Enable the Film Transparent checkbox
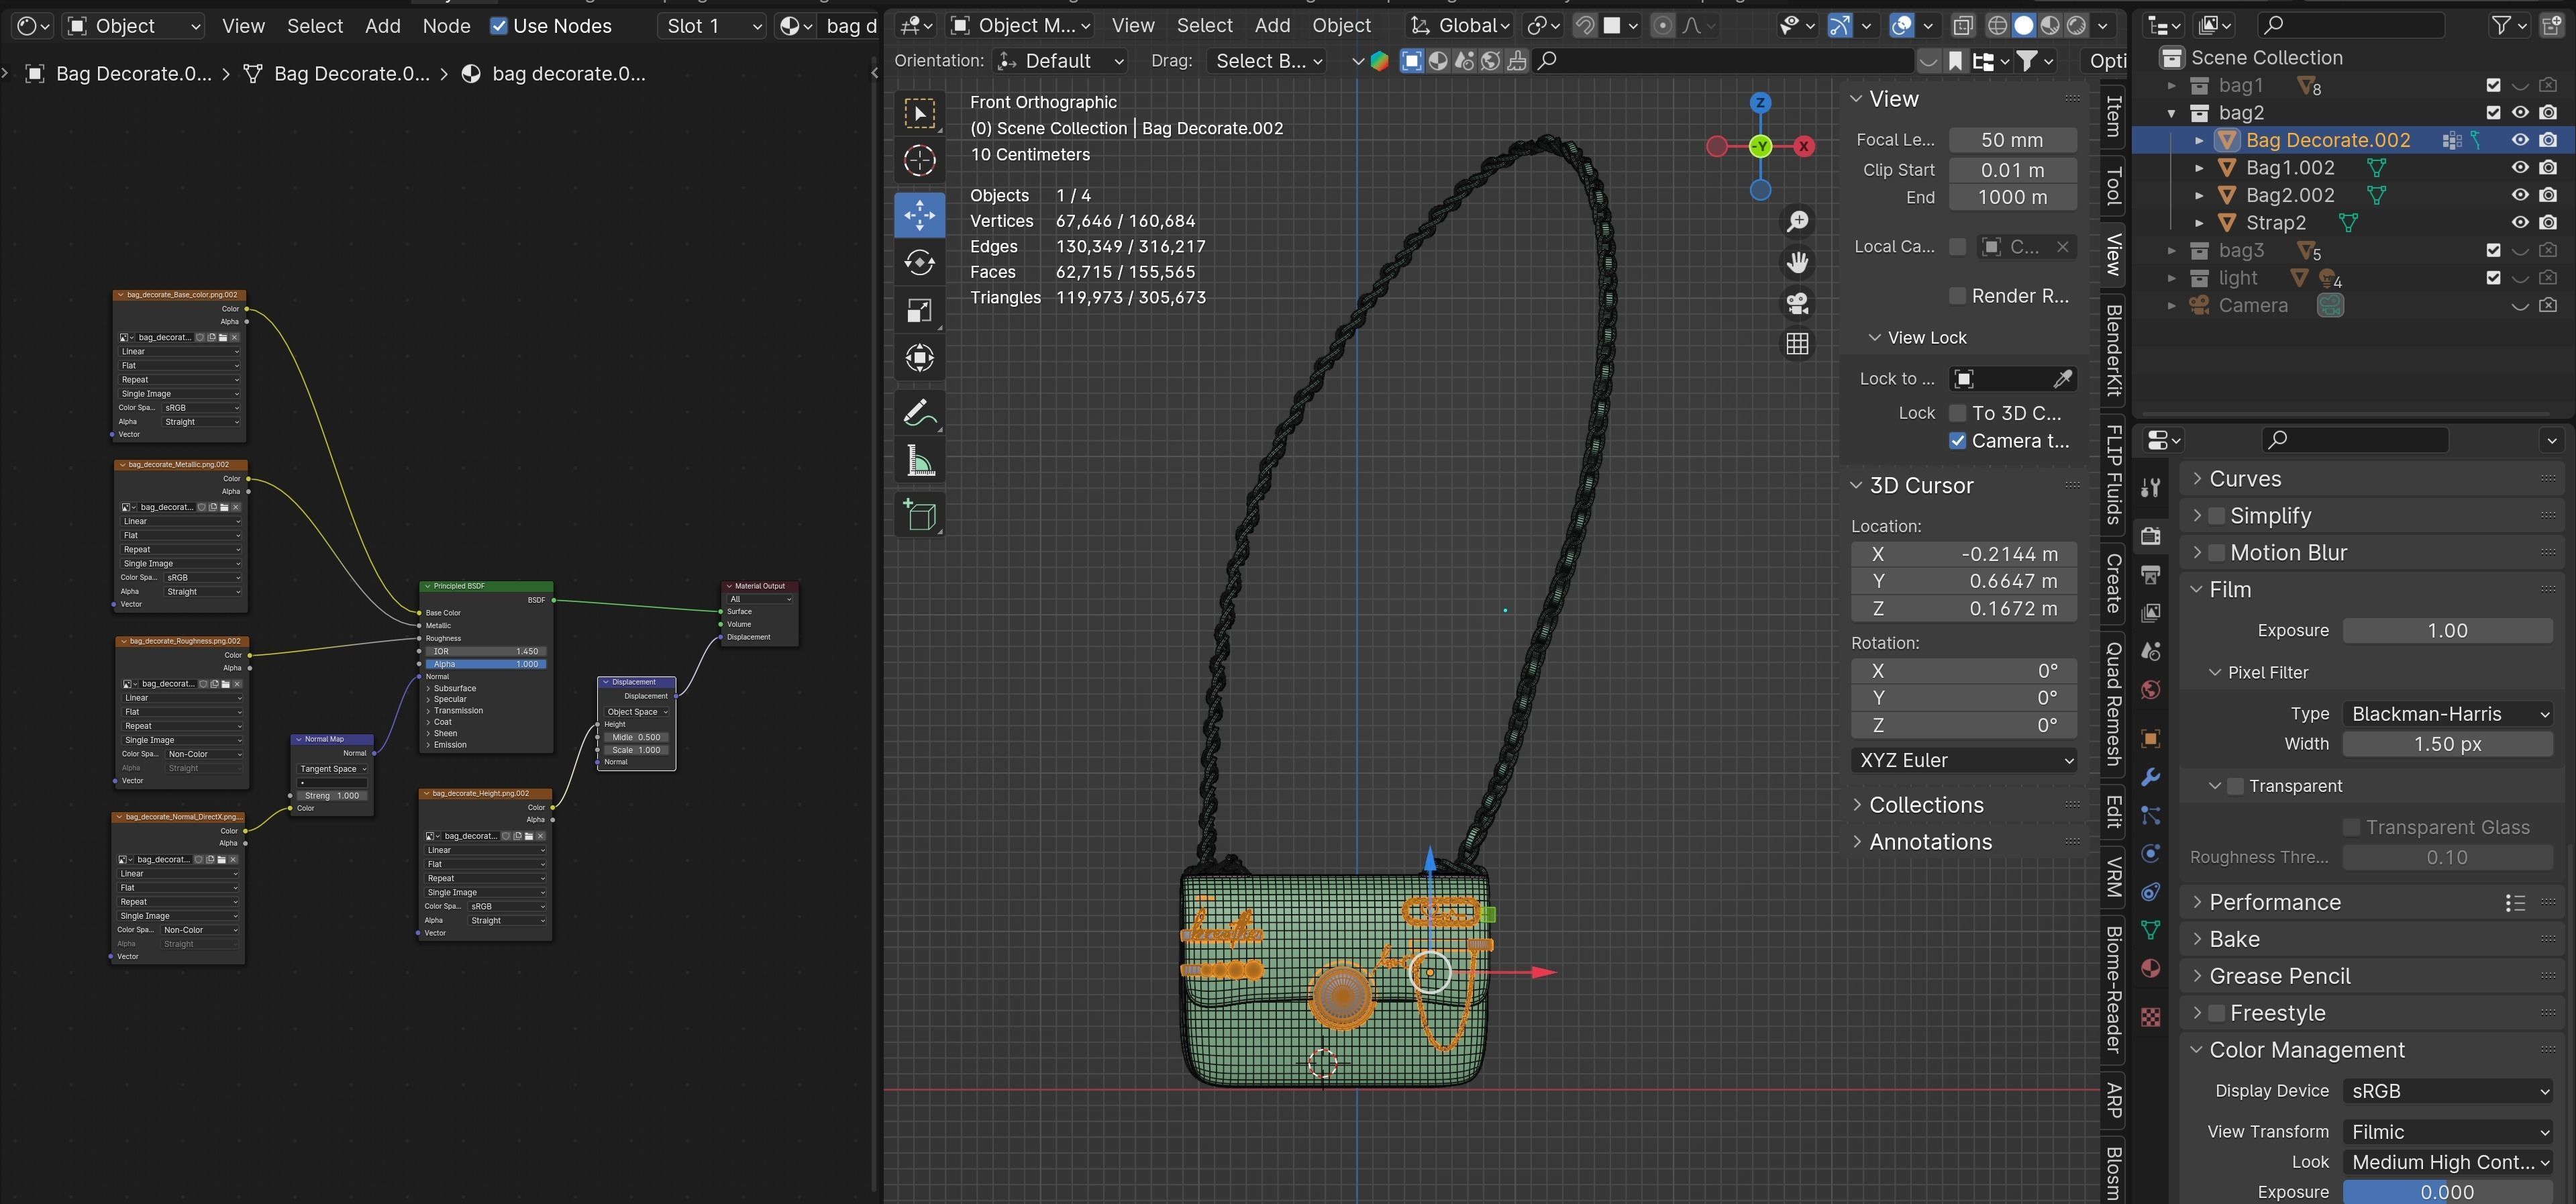The width and height of the screenshot is (2576, 1204). click(x=2235, y=786)
